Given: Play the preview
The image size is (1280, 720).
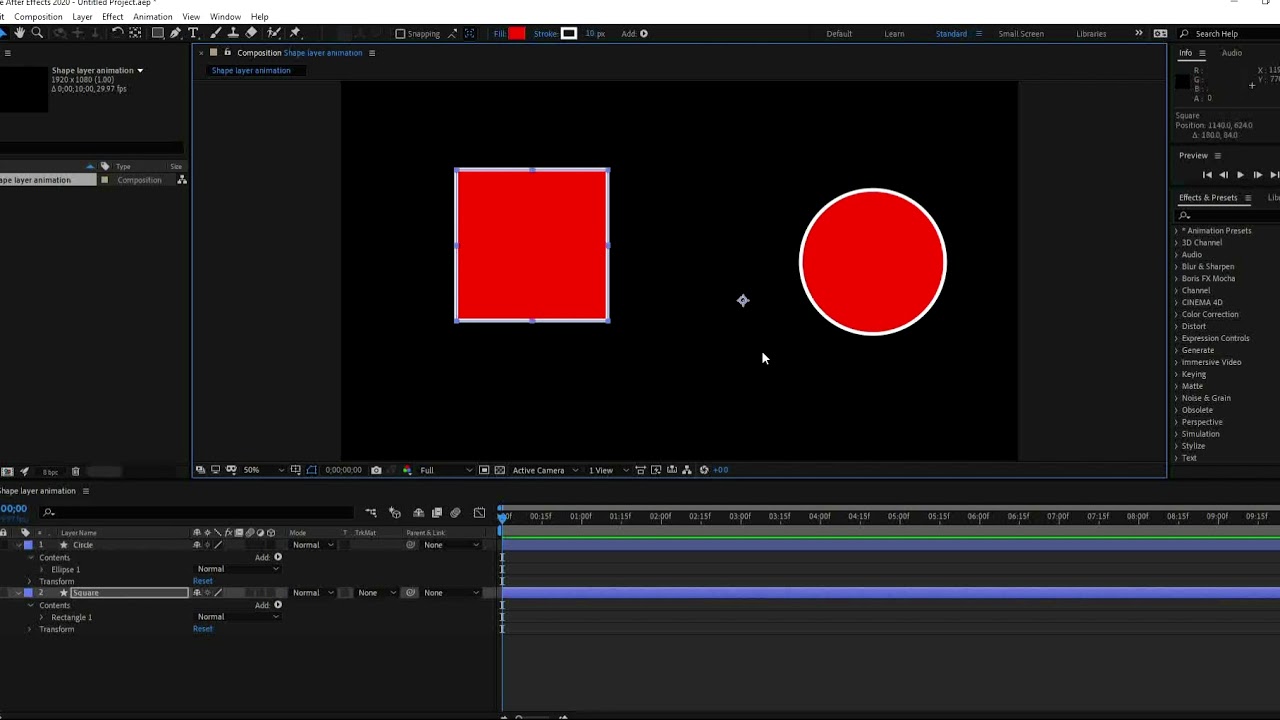Looking at the screenshot, I should click(x=1240, y=175).
